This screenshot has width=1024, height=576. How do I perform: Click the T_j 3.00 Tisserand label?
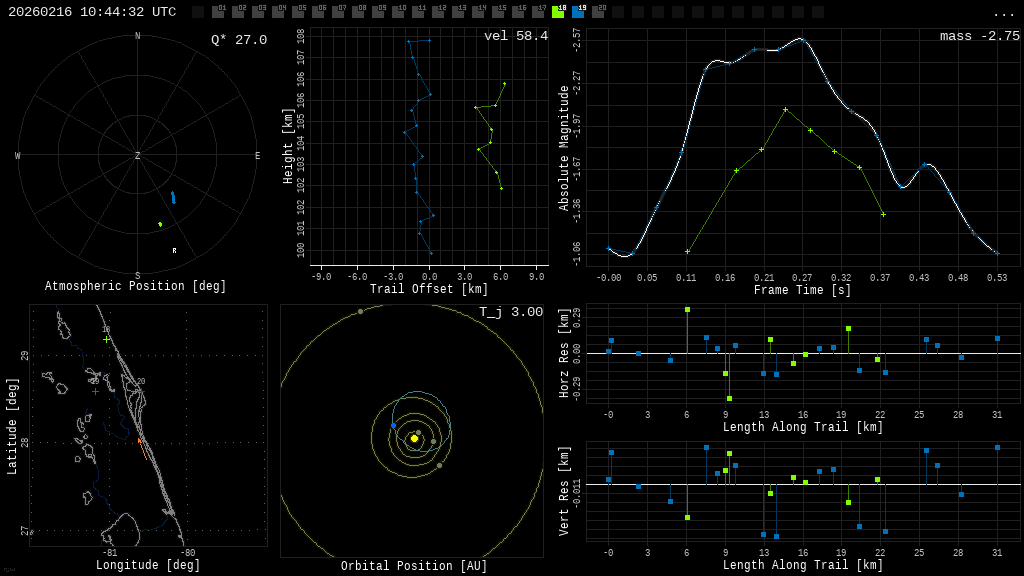510,313
